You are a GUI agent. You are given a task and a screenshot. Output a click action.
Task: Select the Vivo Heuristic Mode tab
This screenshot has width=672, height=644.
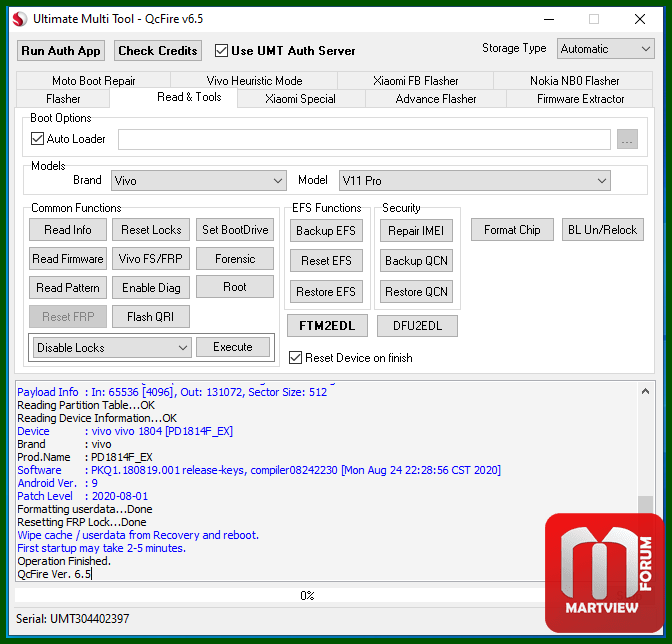(254, 81)
